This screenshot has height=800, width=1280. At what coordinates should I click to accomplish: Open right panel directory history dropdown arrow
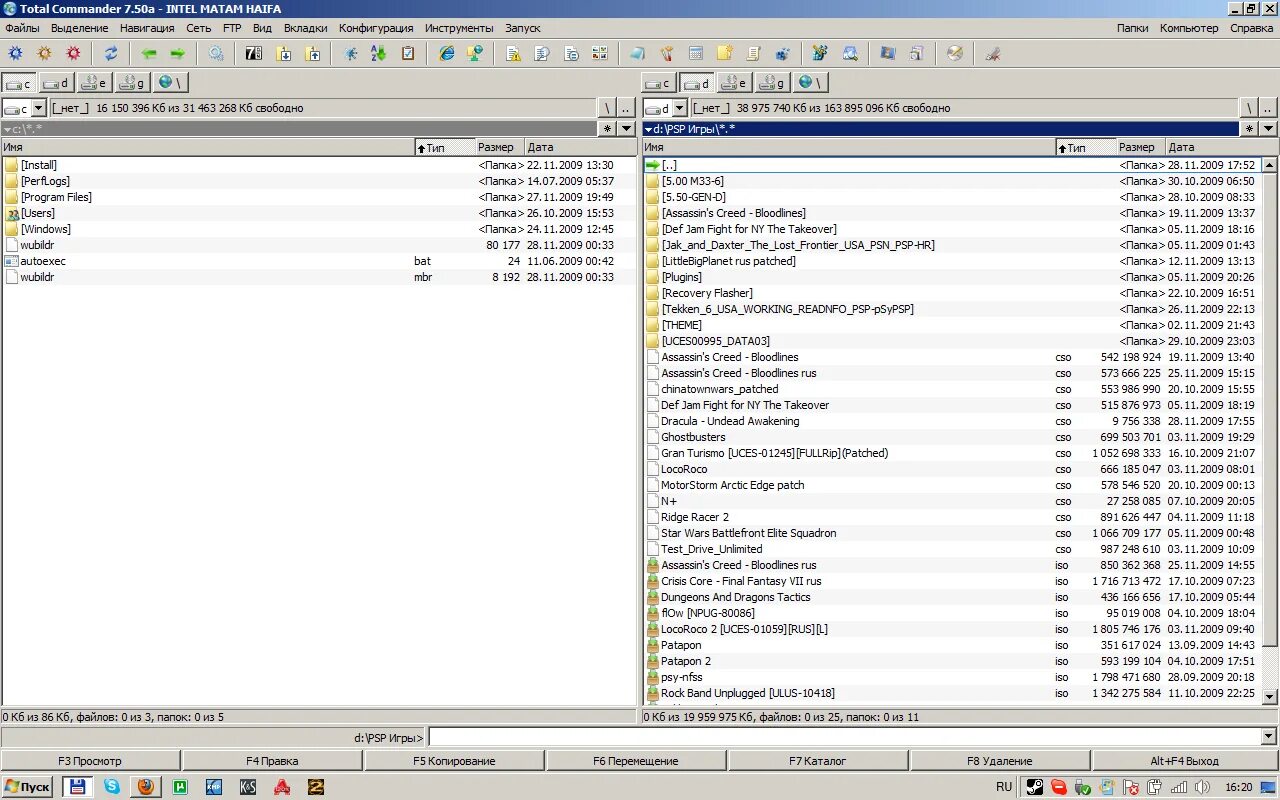point(1268,128)
